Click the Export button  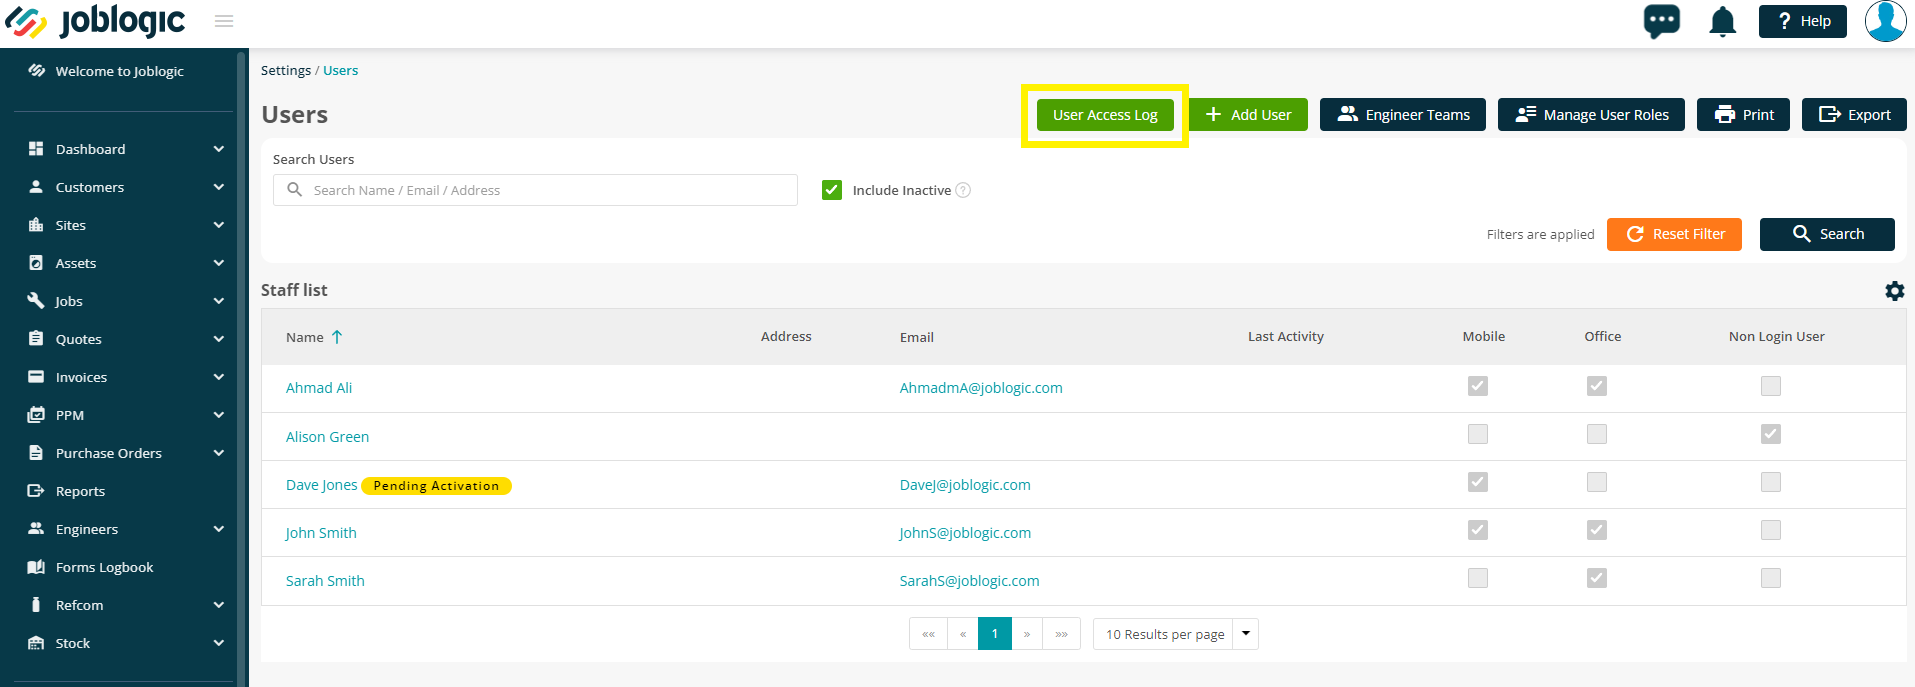pos(1854,115)
